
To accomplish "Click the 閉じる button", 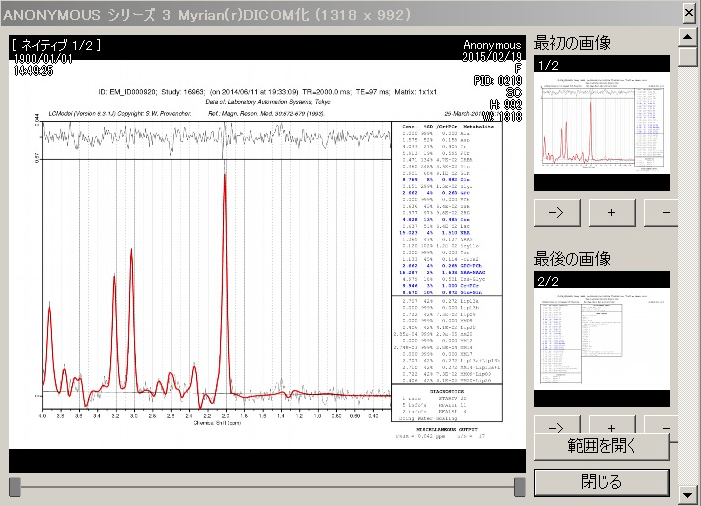I will click(600, 482).
